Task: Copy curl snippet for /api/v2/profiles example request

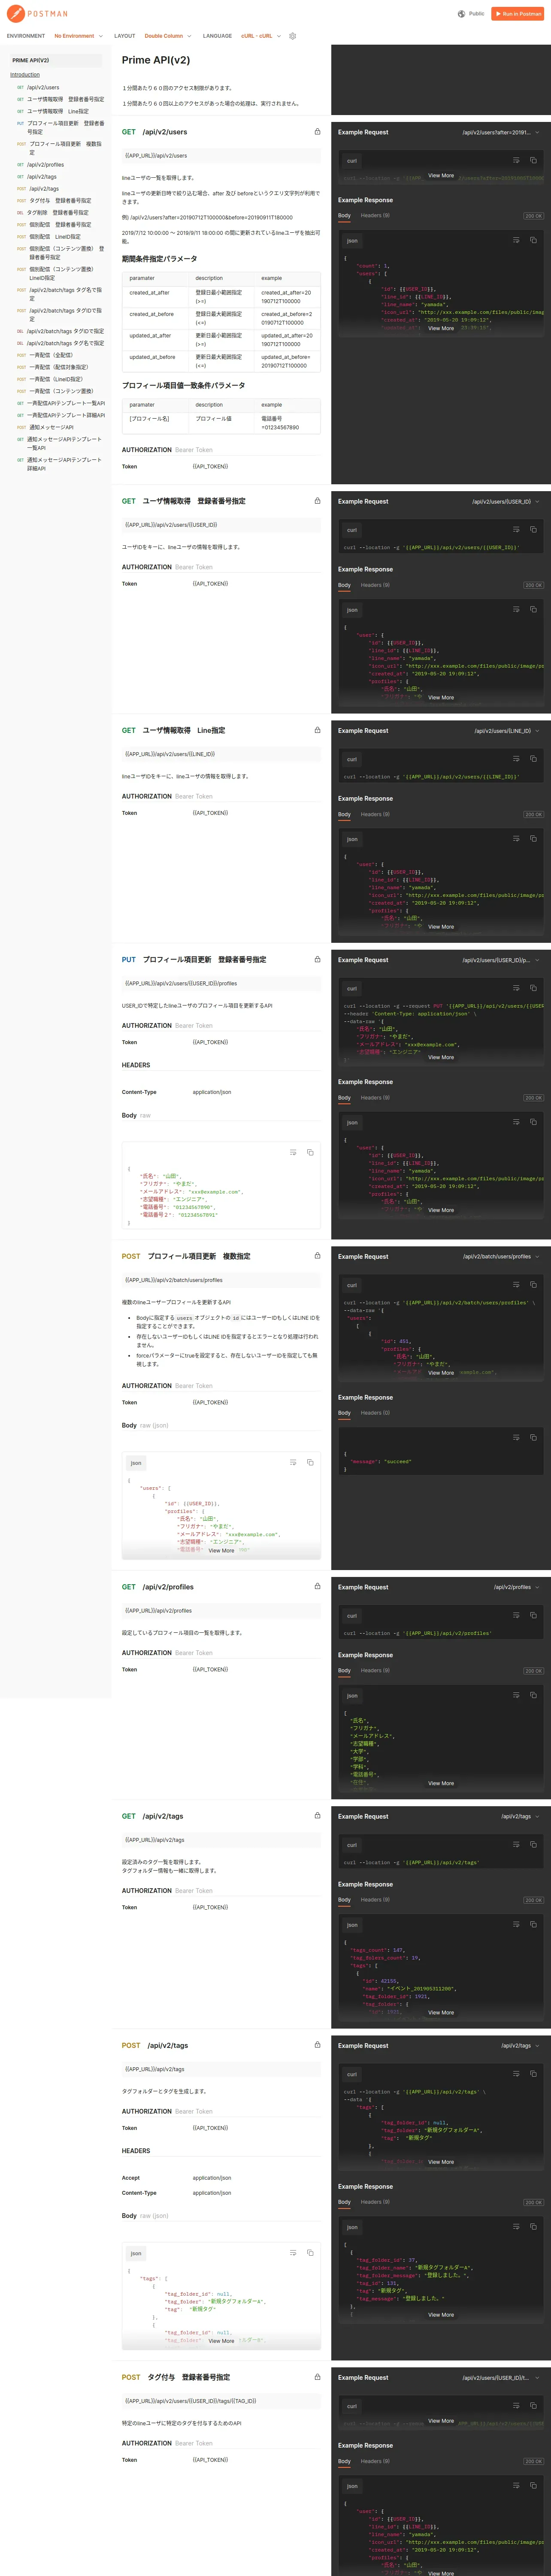Action: click(x=533, y=1615)
